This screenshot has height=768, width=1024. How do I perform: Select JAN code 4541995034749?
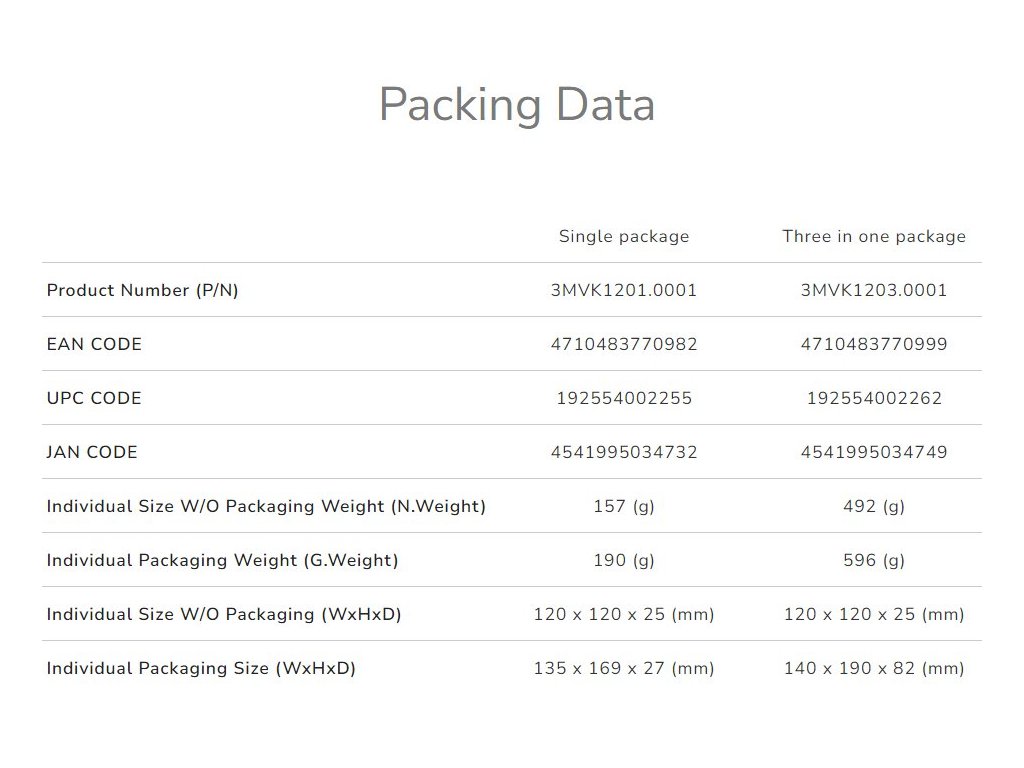pyautogui.click(x=874, y=453)
